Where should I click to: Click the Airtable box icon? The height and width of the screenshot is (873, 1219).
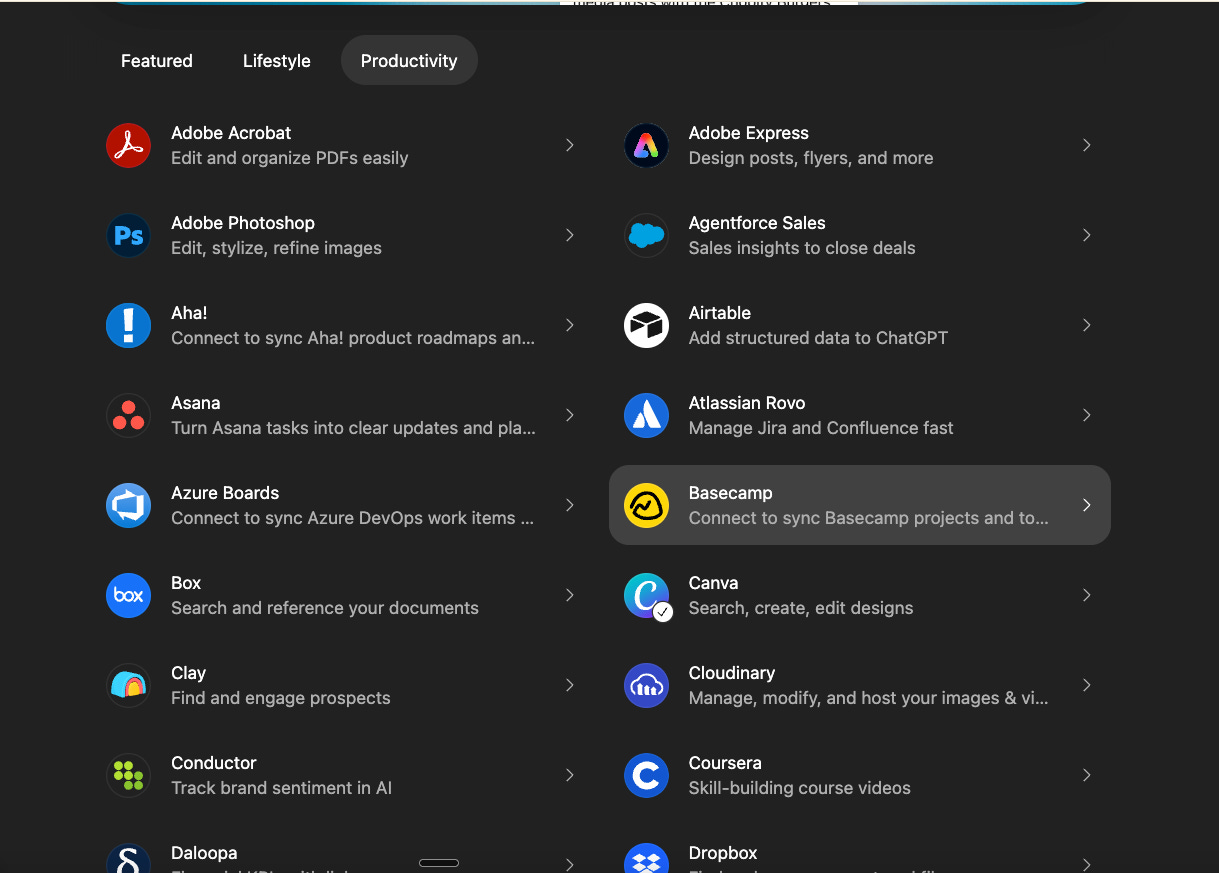646,325
